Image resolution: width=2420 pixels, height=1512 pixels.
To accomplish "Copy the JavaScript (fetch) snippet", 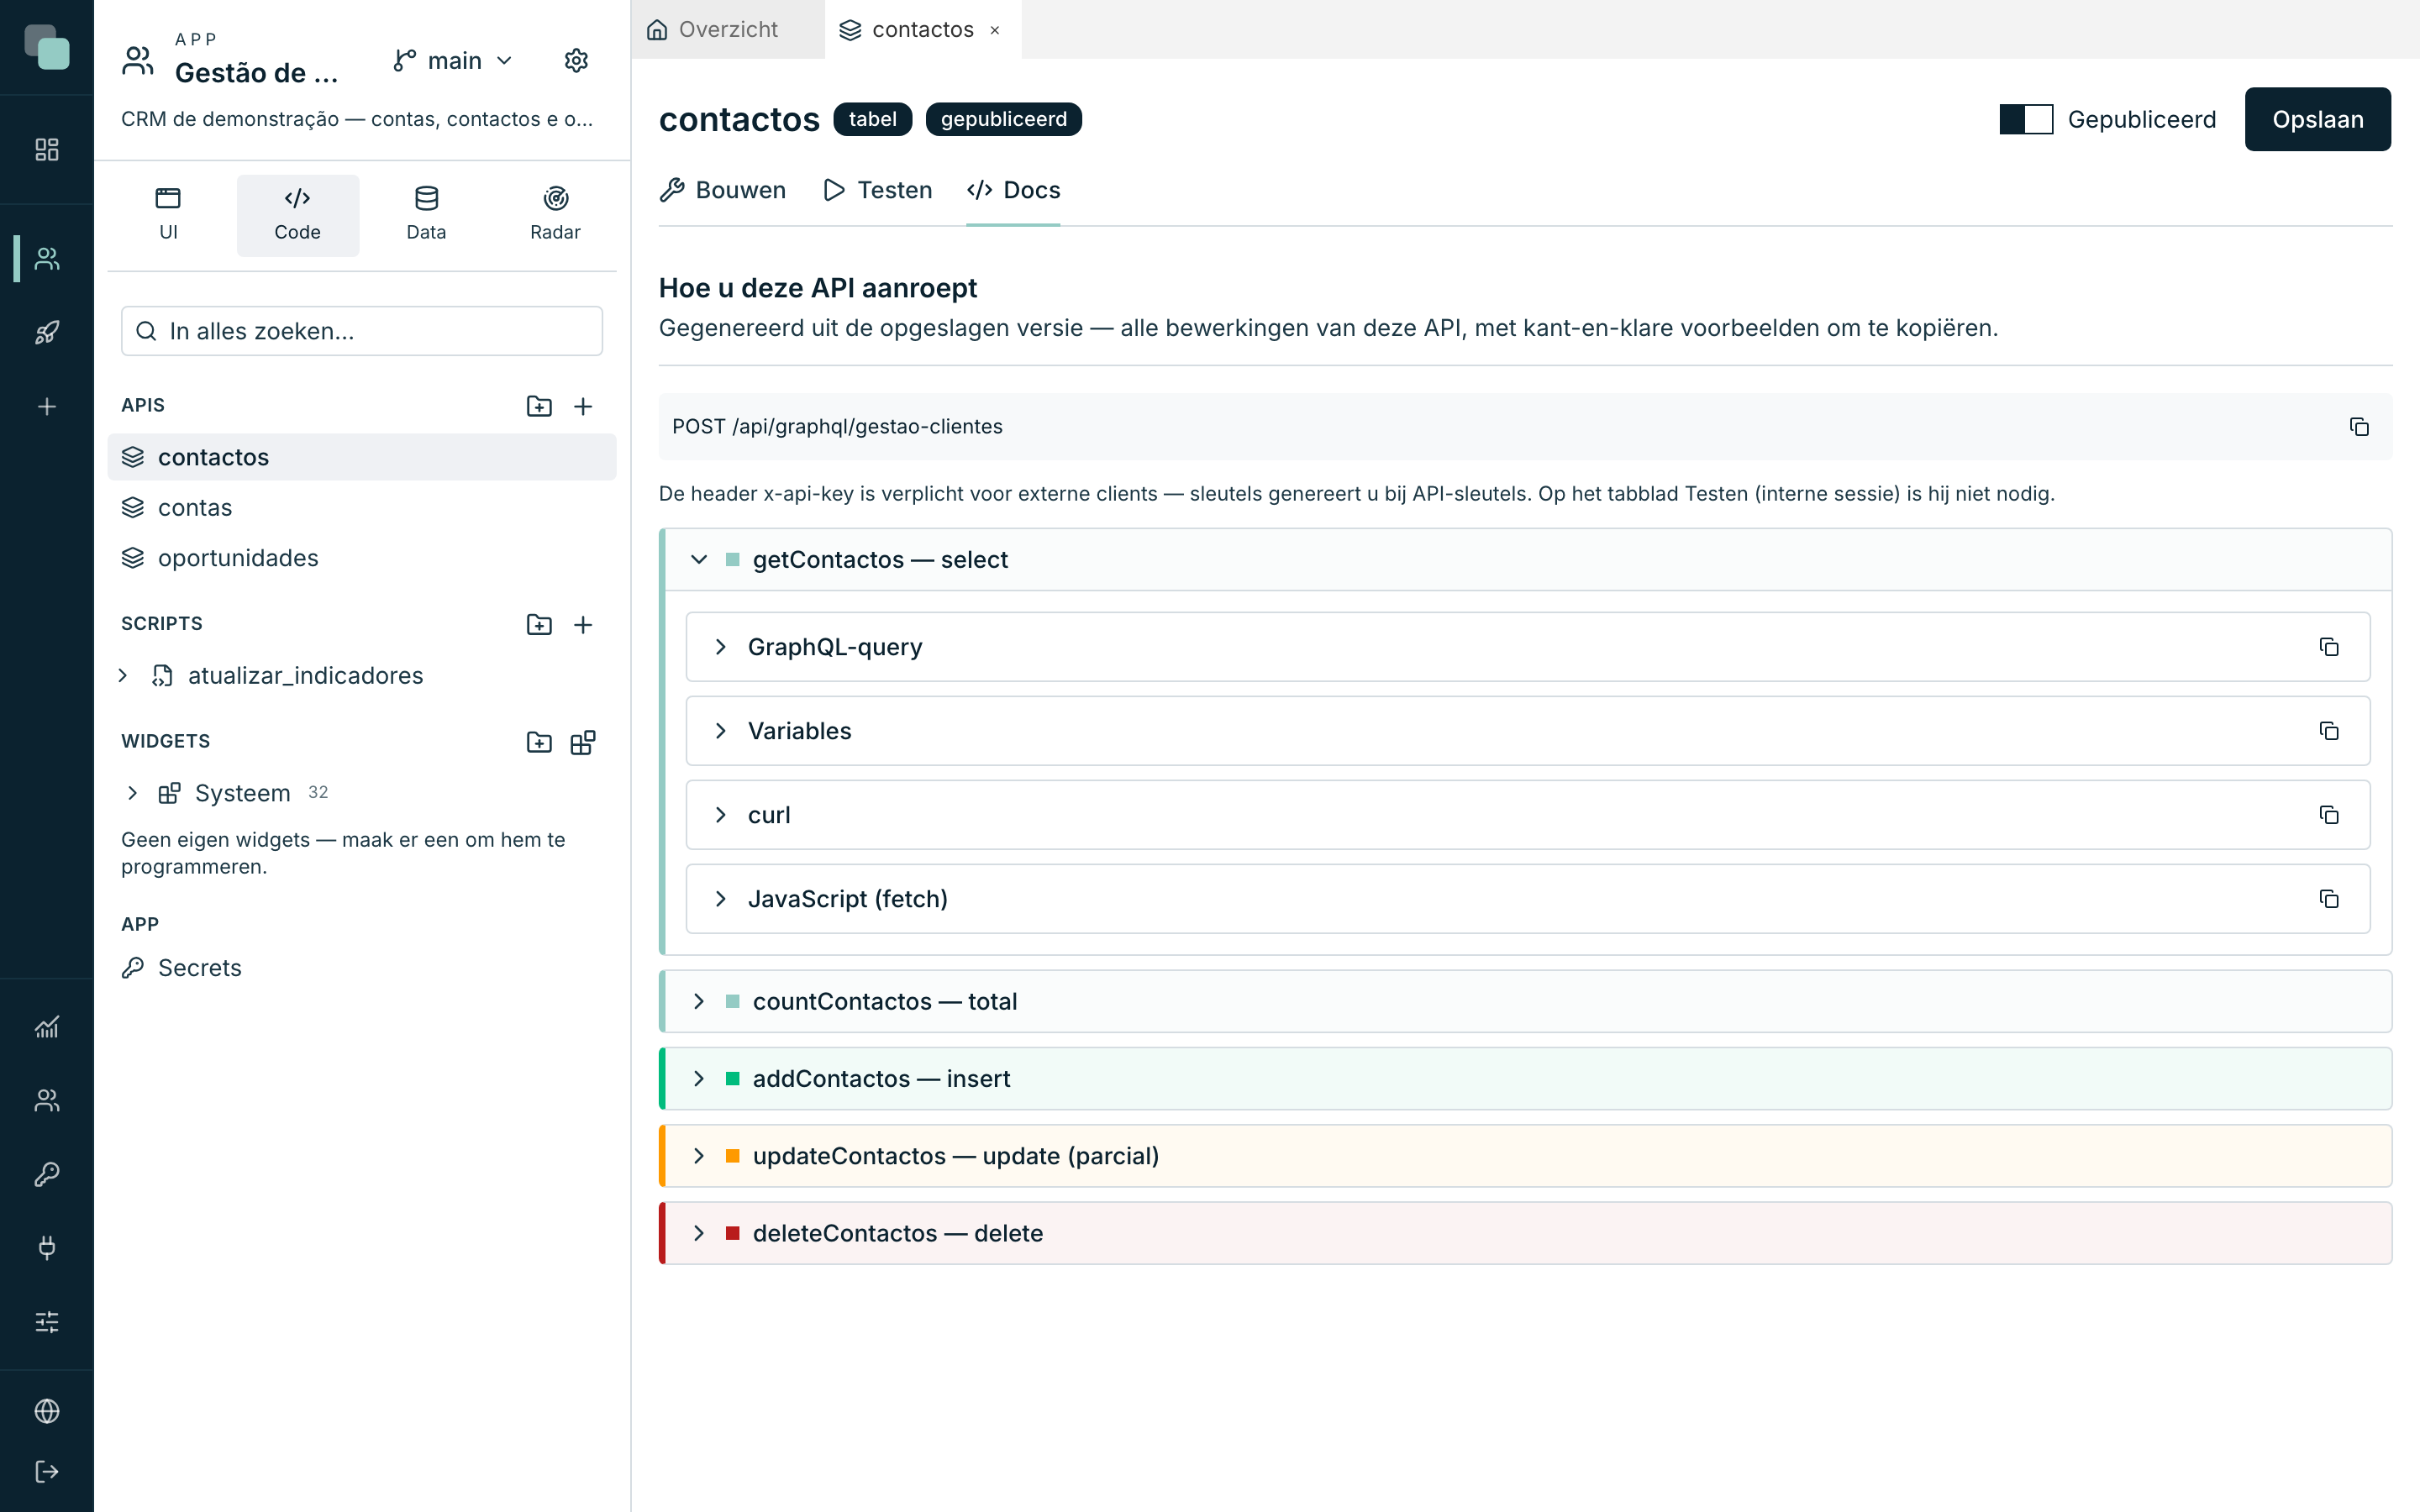I will coord(2329,899).
